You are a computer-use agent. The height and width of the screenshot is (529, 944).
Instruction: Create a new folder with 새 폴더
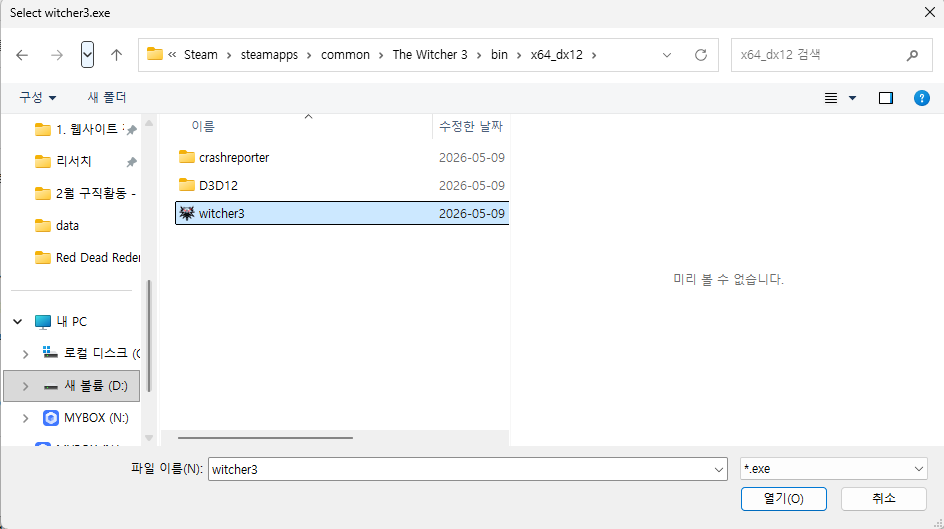pos(107,97)
